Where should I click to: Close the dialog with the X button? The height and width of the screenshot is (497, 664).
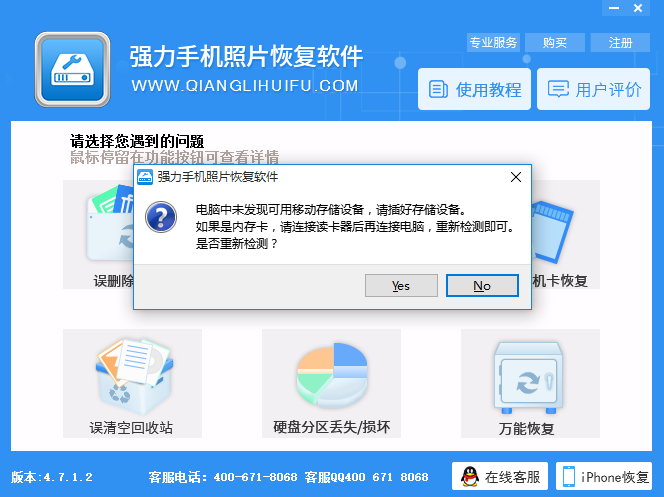516,177
